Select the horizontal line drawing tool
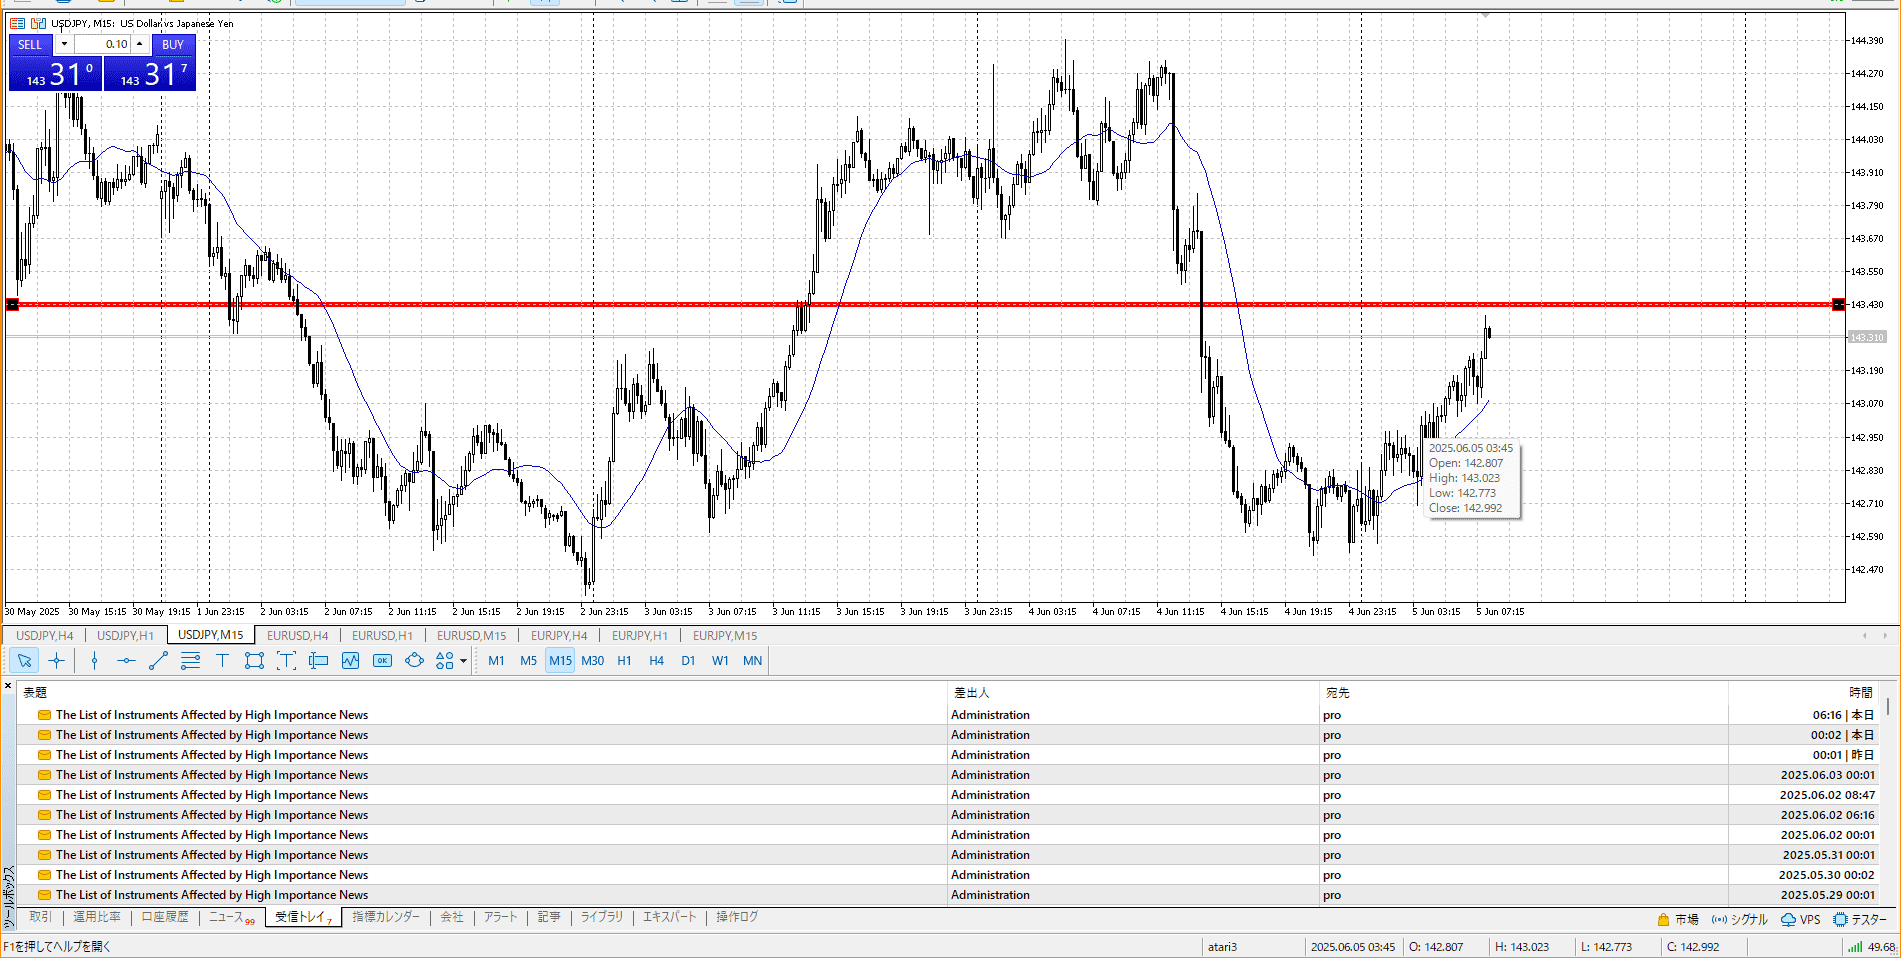Image resolution: width=1901 pixels, height=958 pixels. pyautogui.click(x=126, y=661)
